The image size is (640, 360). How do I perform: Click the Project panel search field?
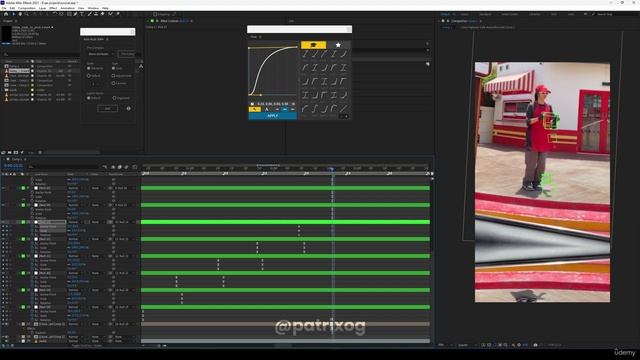[41, 54]
